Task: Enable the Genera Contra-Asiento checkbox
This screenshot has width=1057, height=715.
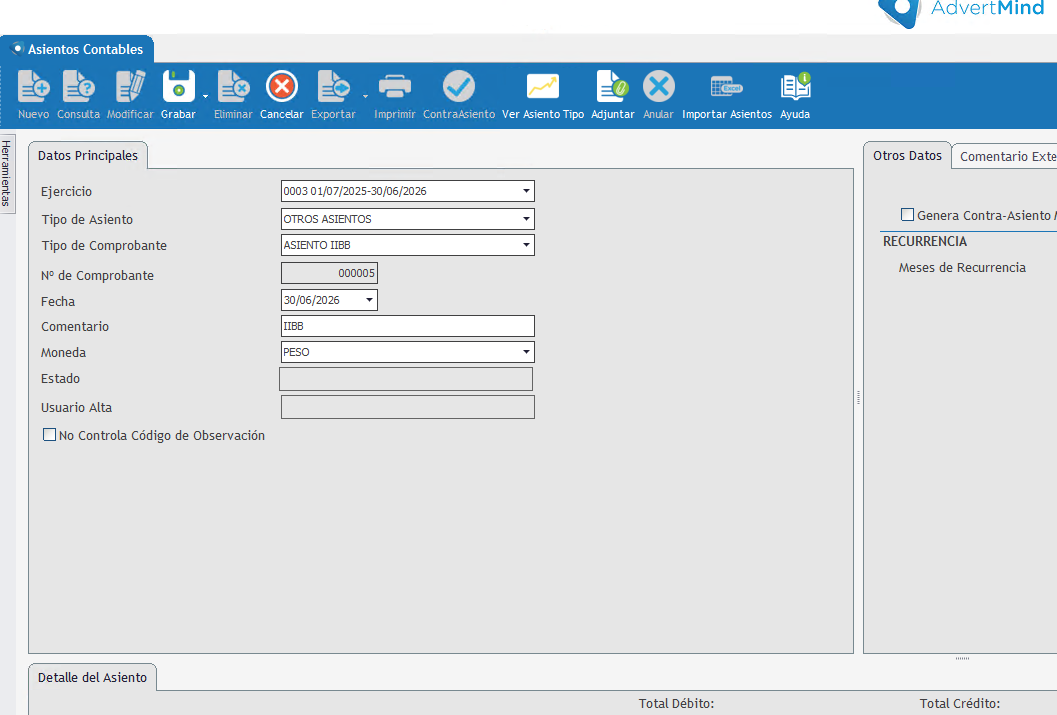Action: coord(907,215)
